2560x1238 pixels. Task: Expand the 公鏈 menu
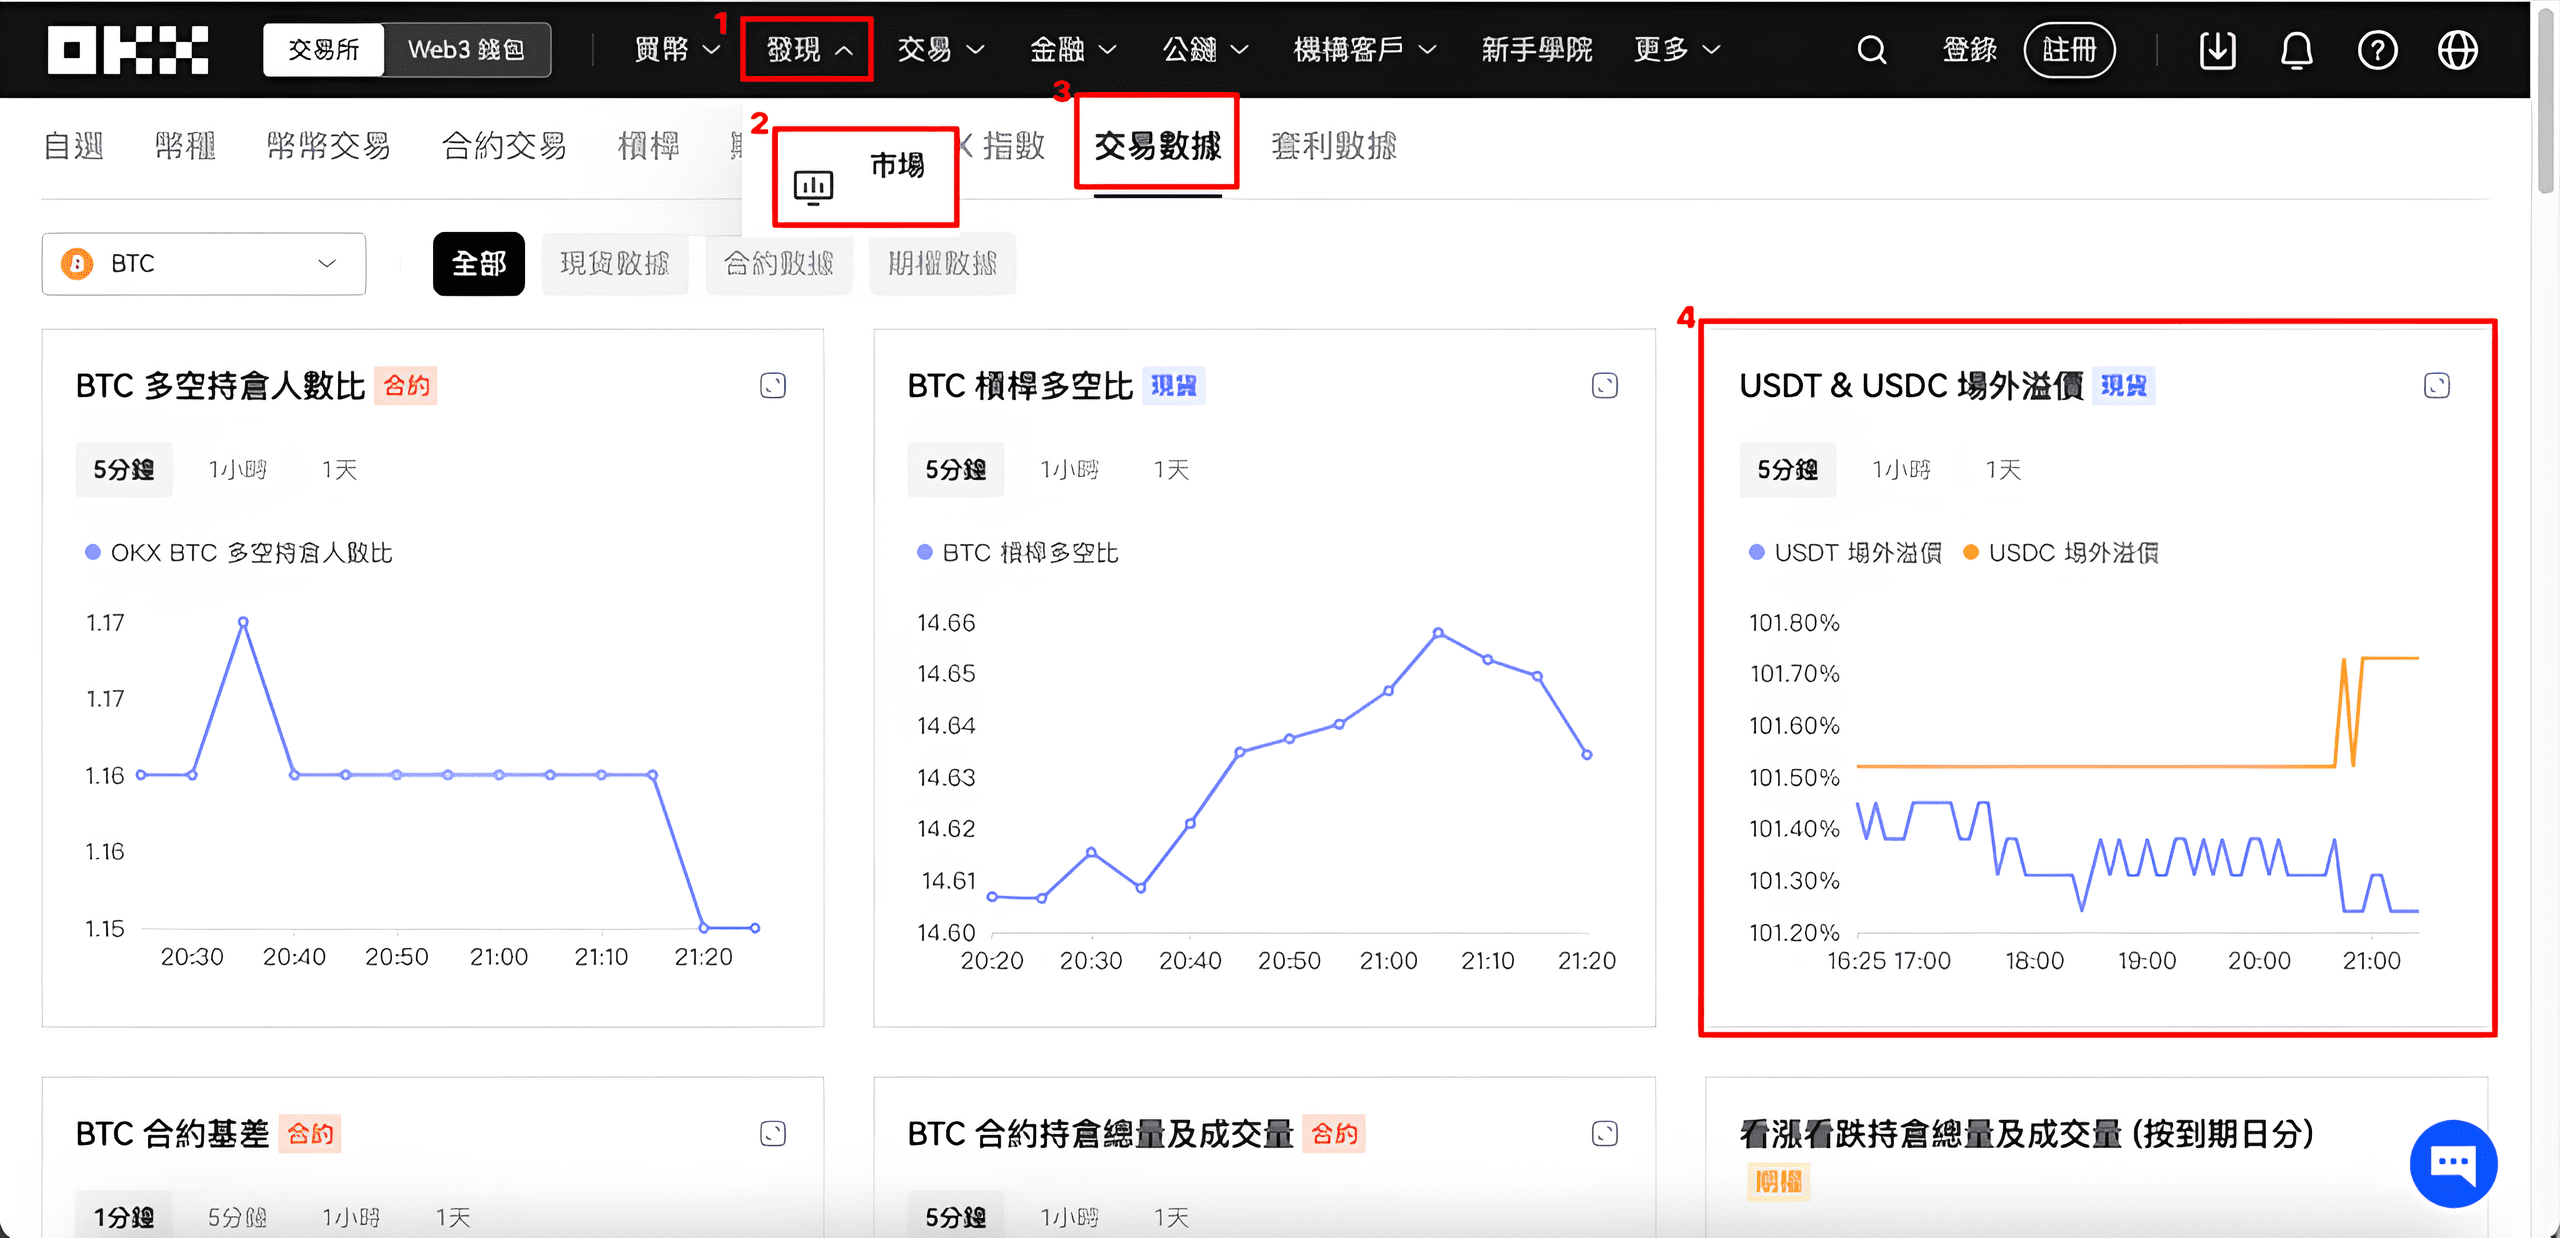[x=1205, y=50]
